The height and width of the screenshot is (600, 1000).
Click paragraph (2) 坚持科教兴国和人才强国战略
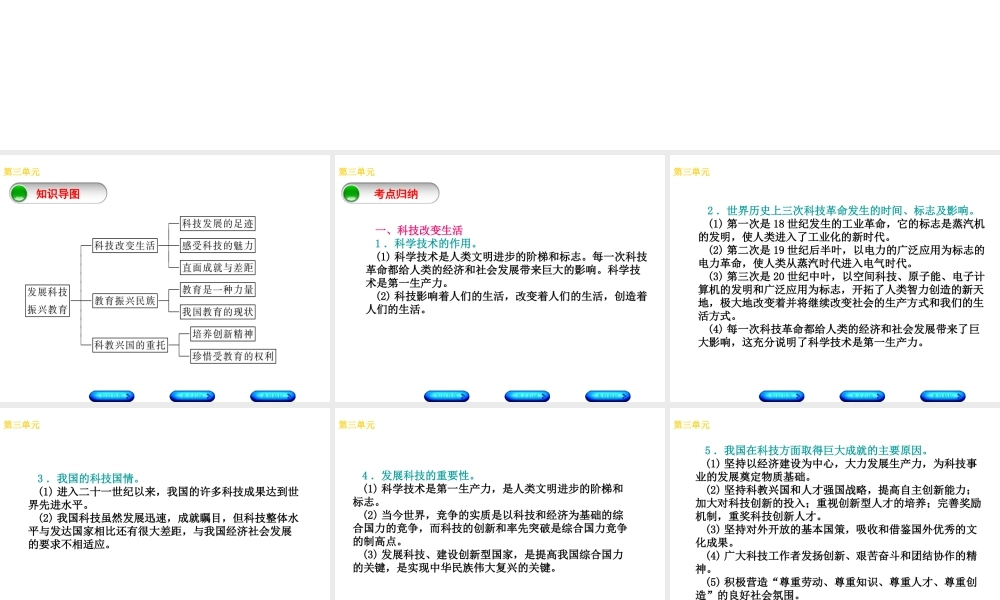[838, 503]
